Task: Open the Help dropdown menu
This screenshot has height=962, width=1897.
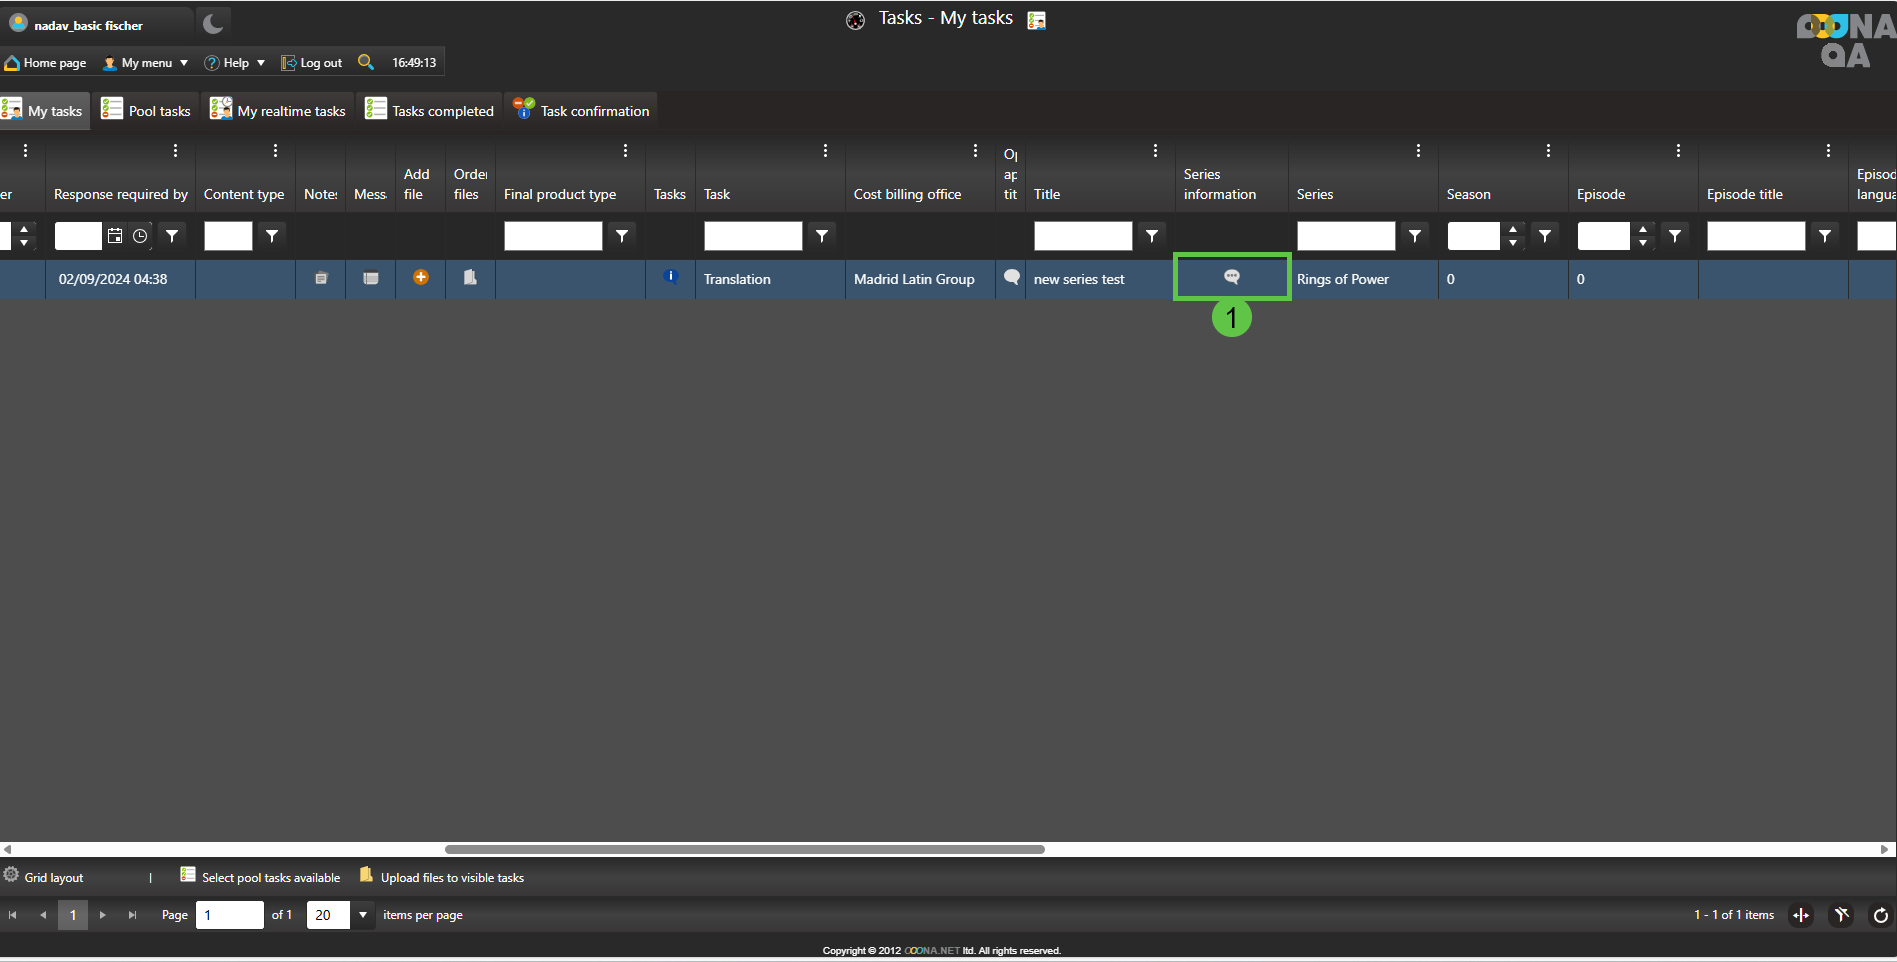Action: pos(235,63)
